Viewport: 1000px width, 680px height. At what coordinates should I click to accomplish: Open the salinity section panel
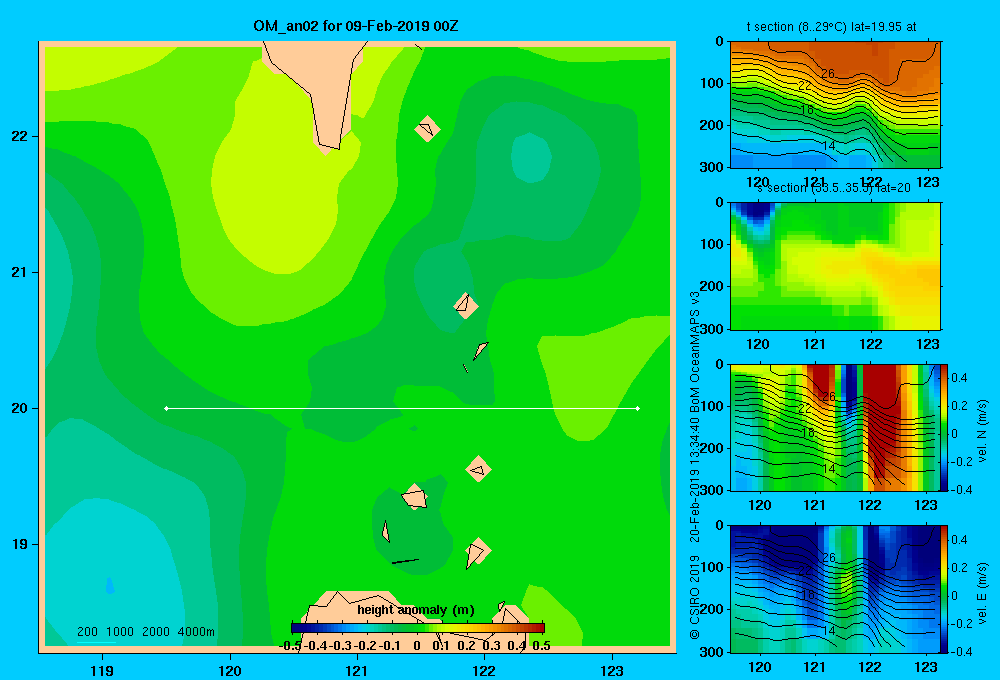pyautogui.click(x=835, y=266)
